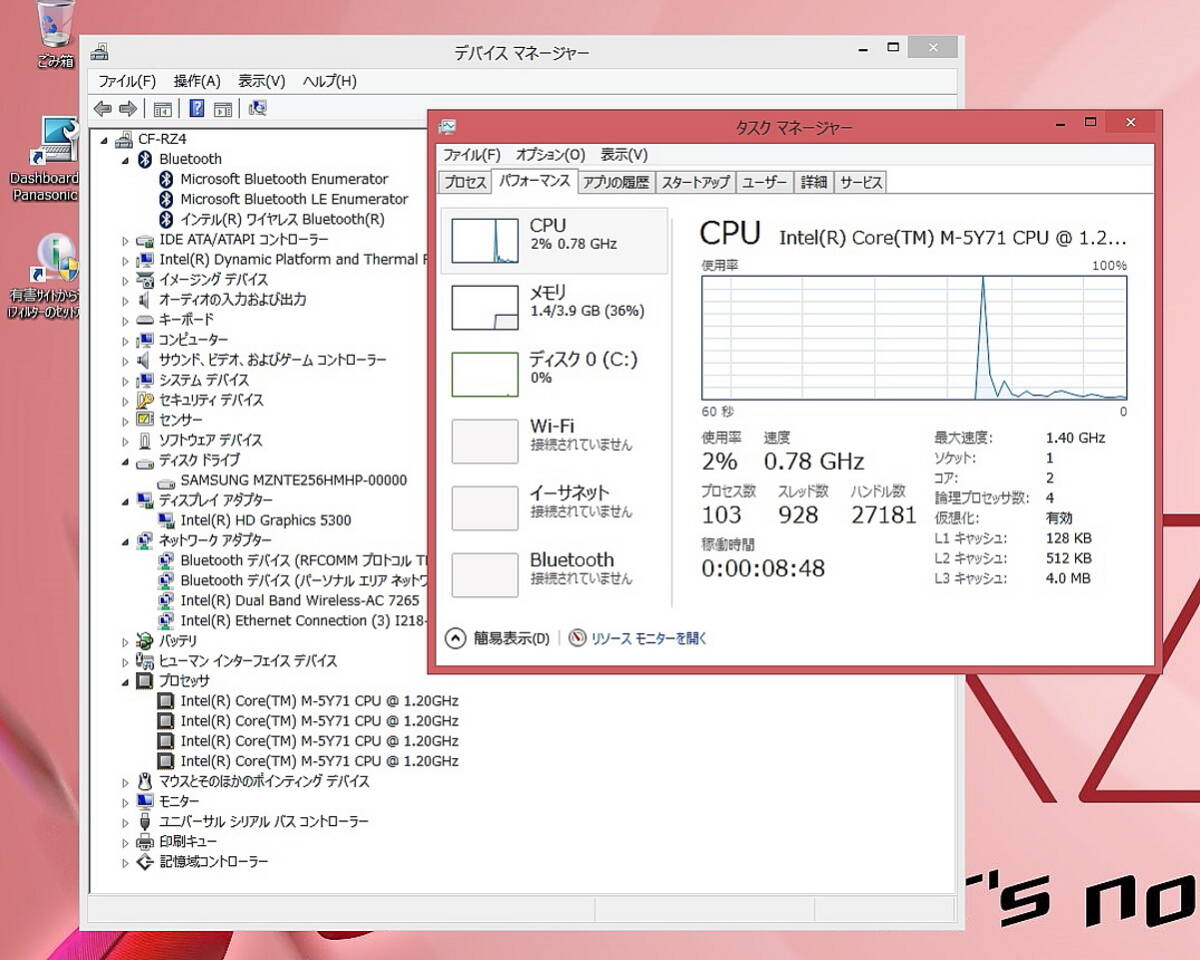Select Microsoft Bluetooth Enumerator in the tree
Screen dimensions: 1200x960
point(284,179)
